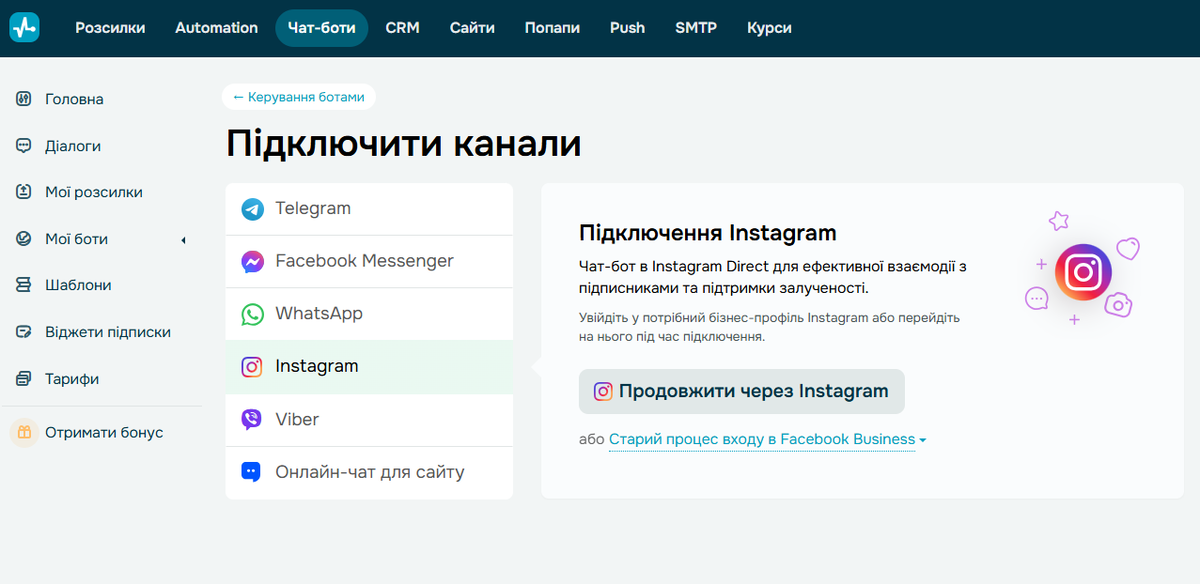The width and height of the screenshot is (1200, 584).
Task: Select the Чат-боти top menu tab
Action: 321,28
